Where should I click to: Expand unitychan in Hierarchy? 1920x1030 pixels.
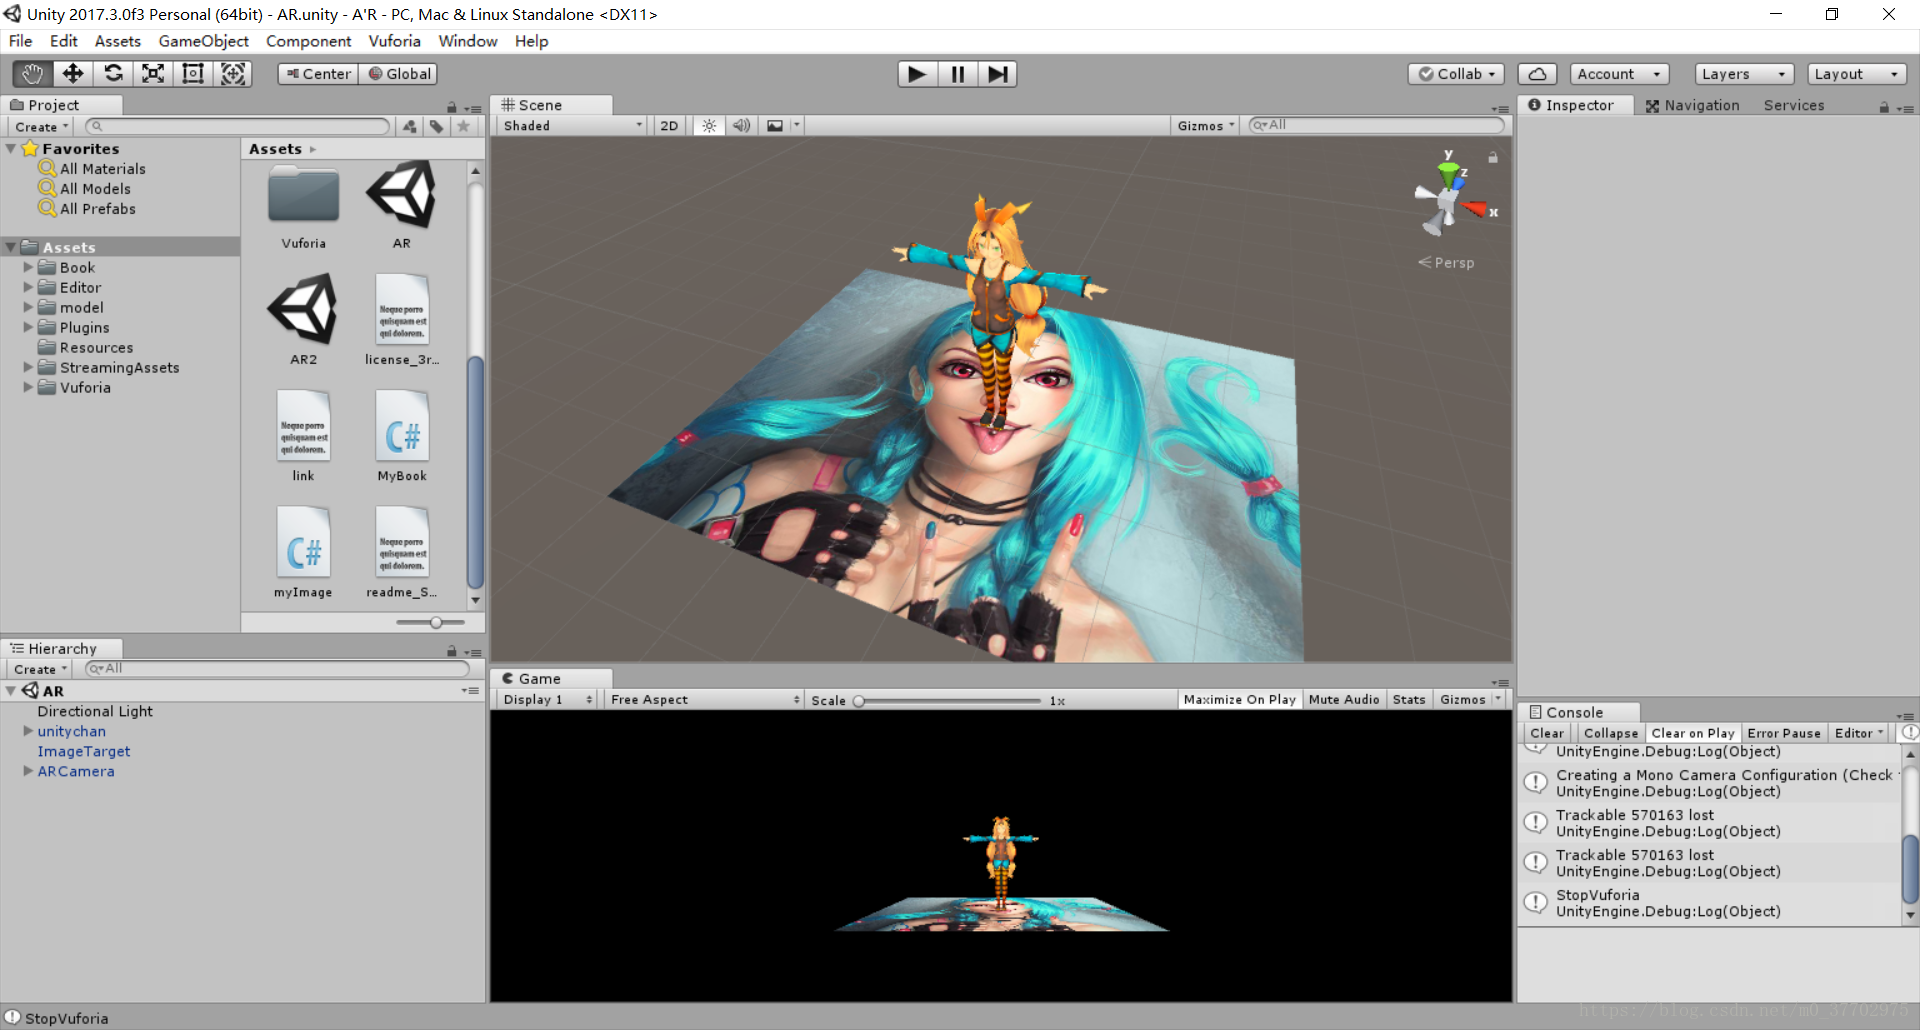coord(29,731)
